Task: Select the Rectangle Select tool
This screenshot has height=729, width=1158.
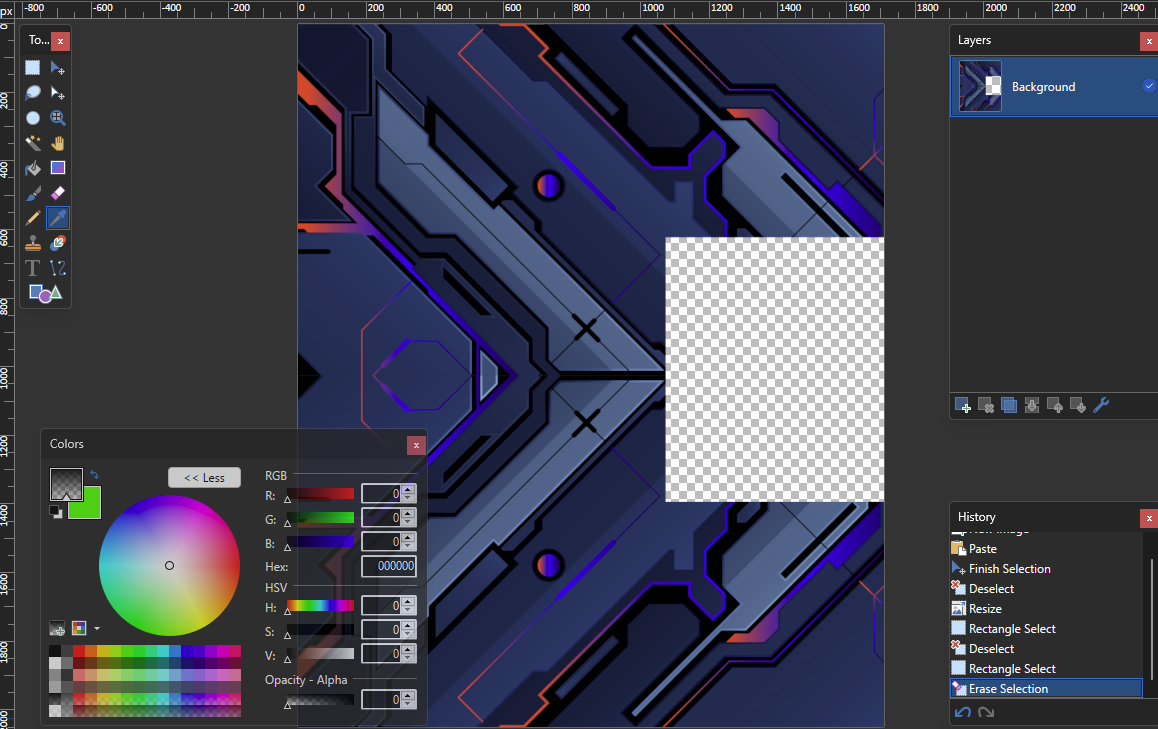Action: tap(32, 68)
